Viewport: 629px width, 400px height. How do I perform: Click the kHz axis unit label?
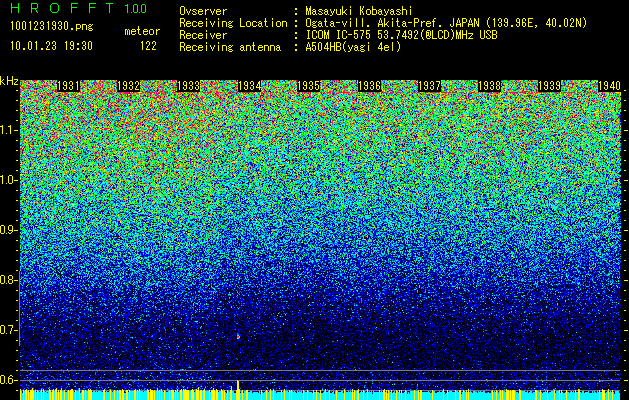click(x=9, y=81)
